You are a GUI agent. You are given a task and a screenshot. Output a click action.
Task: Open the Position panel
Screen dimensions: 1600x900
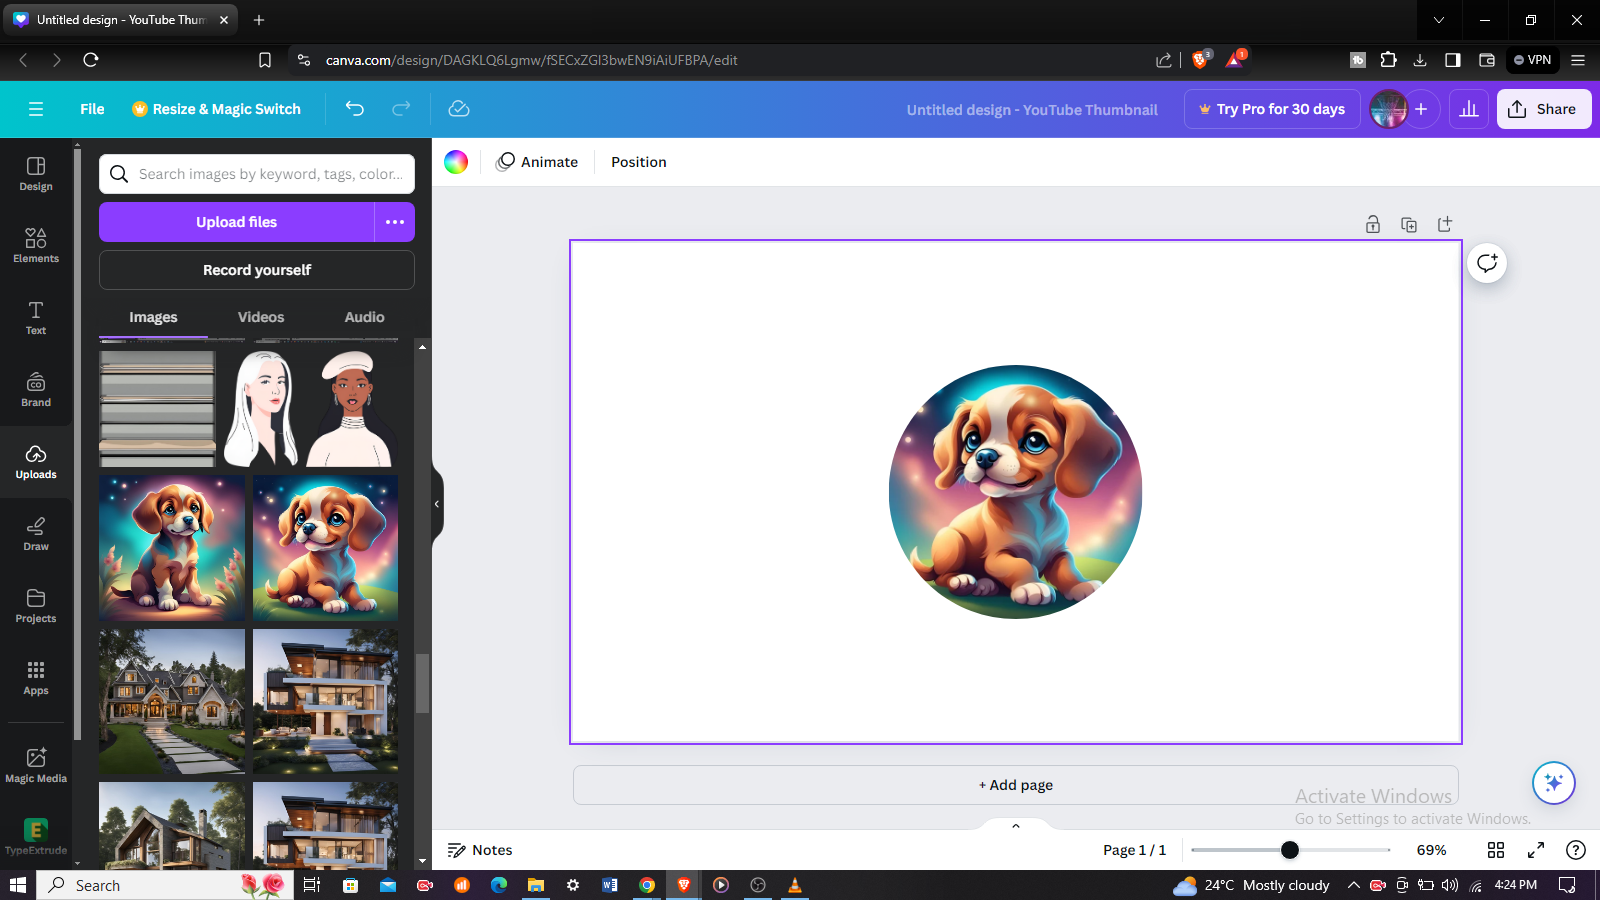click(x=639, y=162)
